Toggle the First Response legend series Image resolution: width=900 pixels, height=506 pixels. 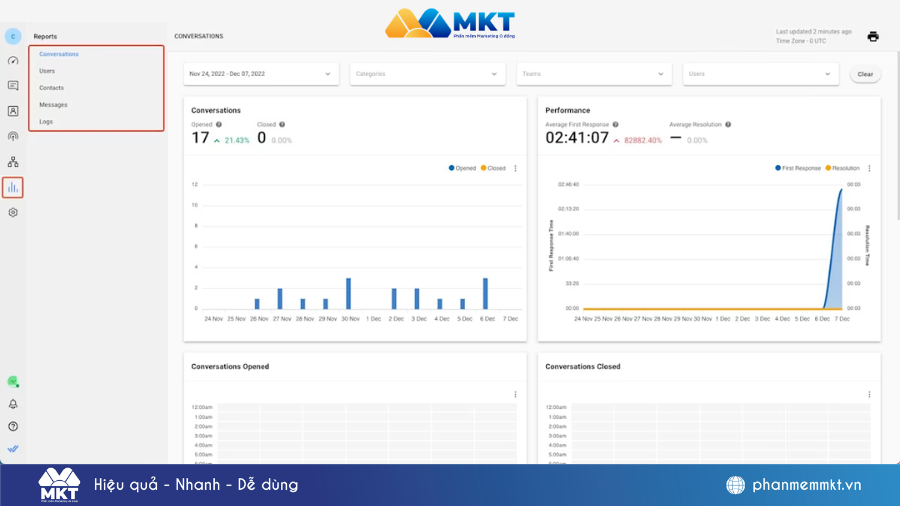point(798,168)
